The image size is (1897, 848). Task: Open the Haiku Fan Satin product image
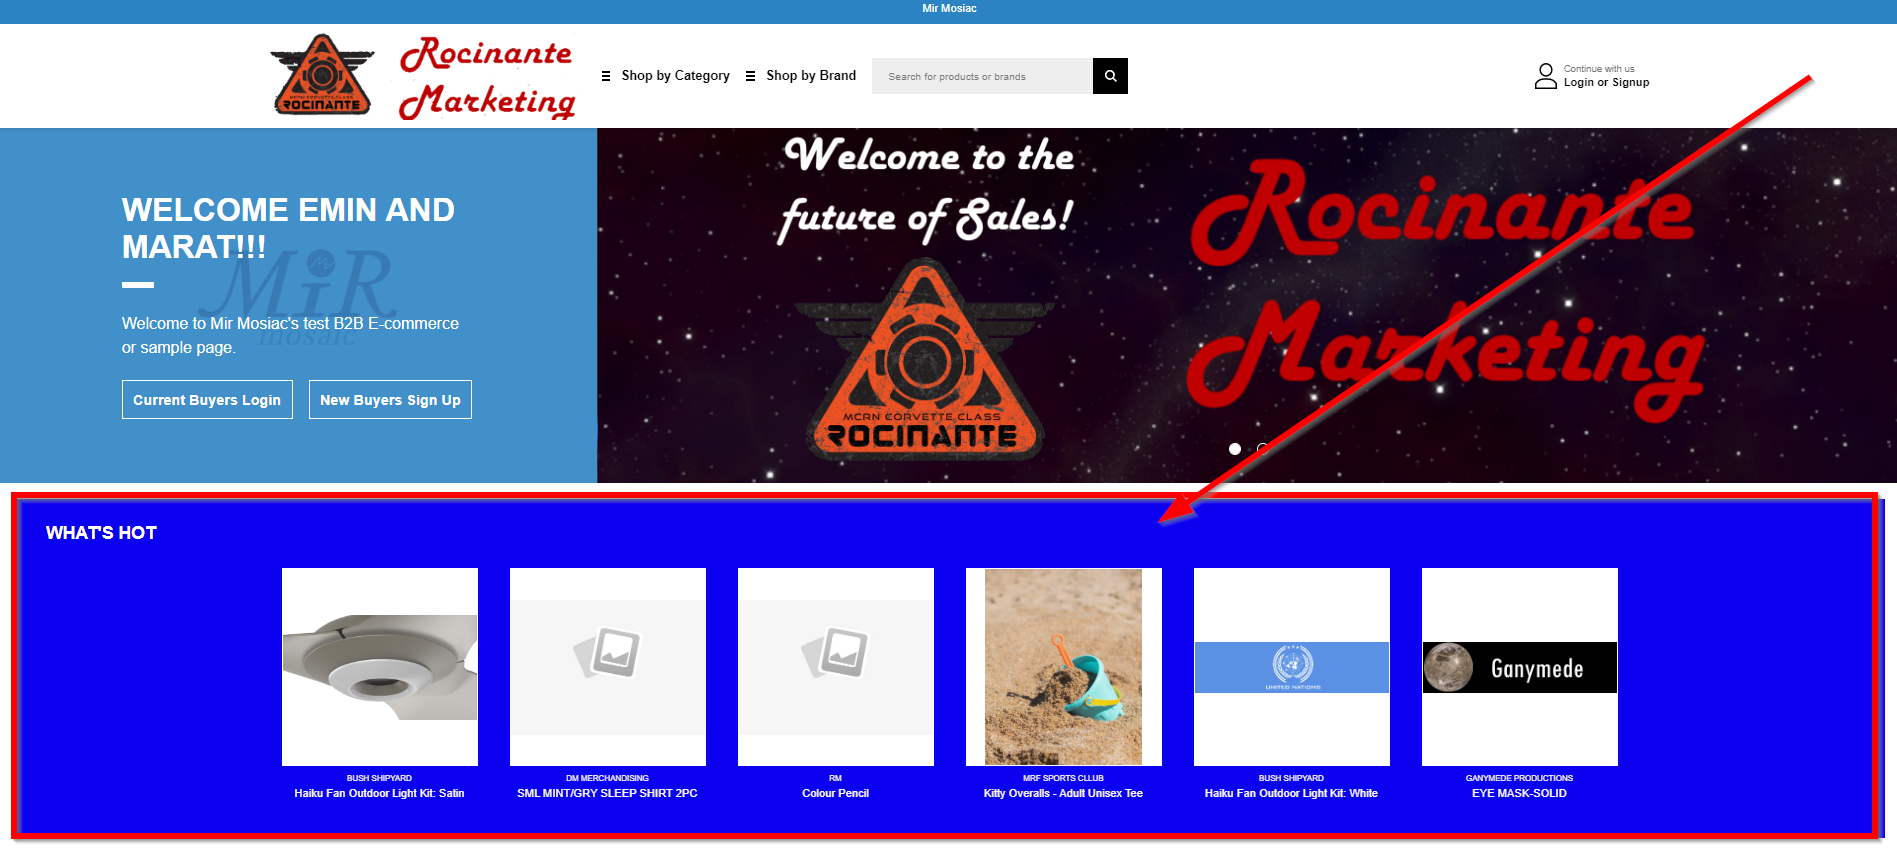click(x=380, y=667)
